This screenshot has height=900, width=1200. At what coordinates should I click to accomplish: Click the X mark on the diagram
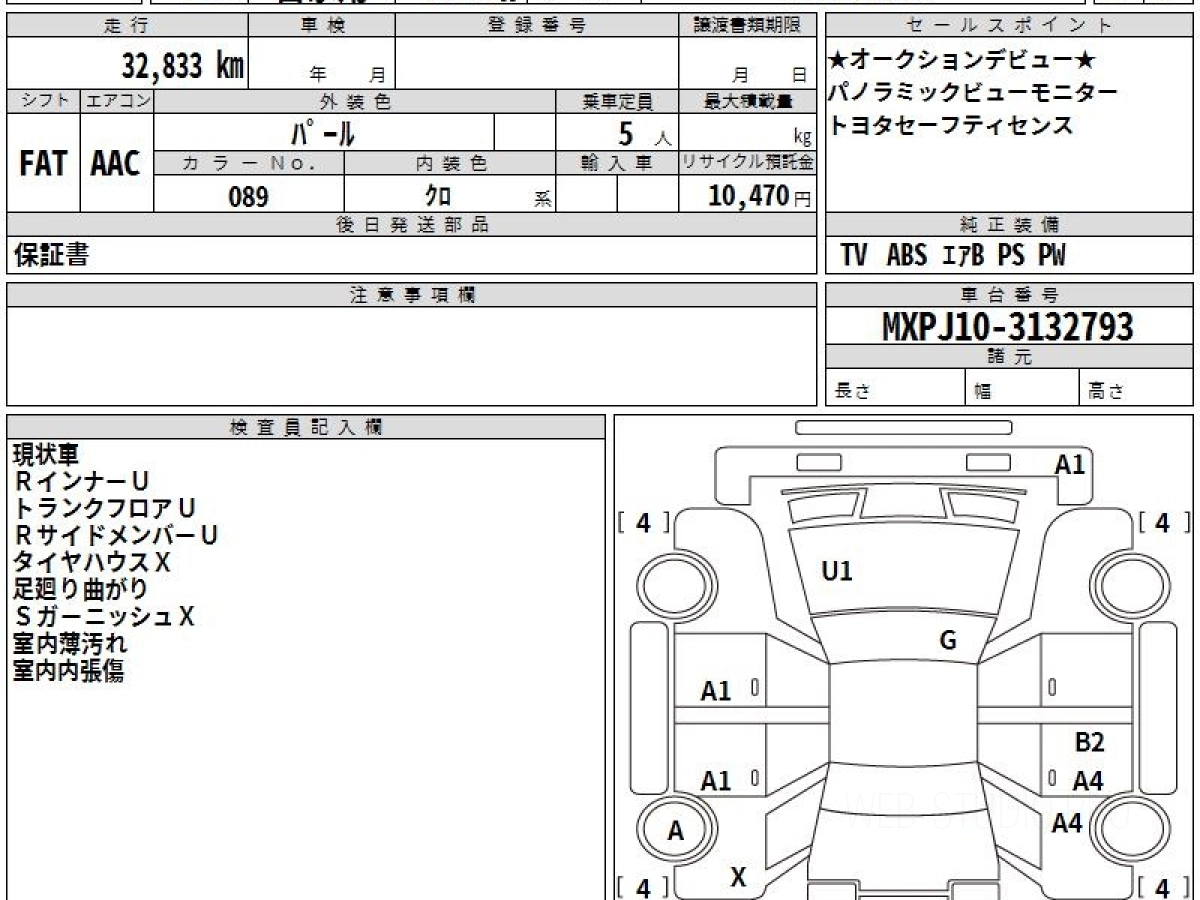tap(738, 878)
